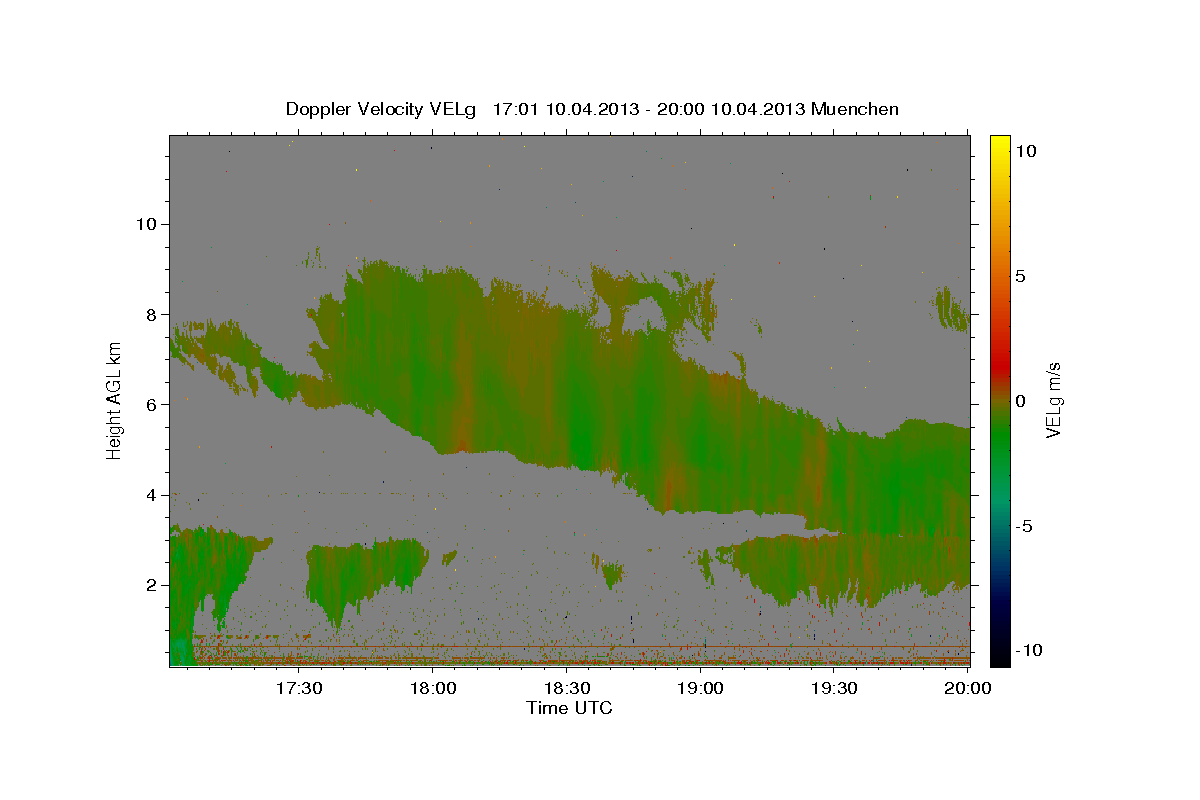
Task: Click the 'VELg m/s' colorbar title
Action: click(x=1054, y=401)
